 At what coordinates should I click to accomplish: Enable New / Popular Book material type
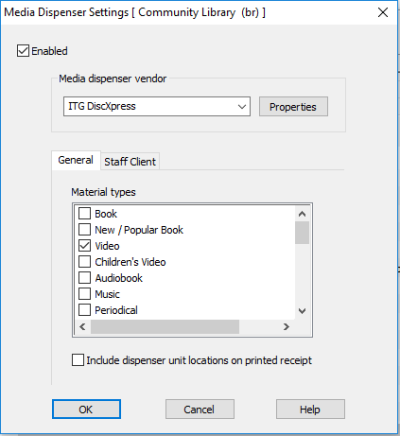[x=85, y=229]
